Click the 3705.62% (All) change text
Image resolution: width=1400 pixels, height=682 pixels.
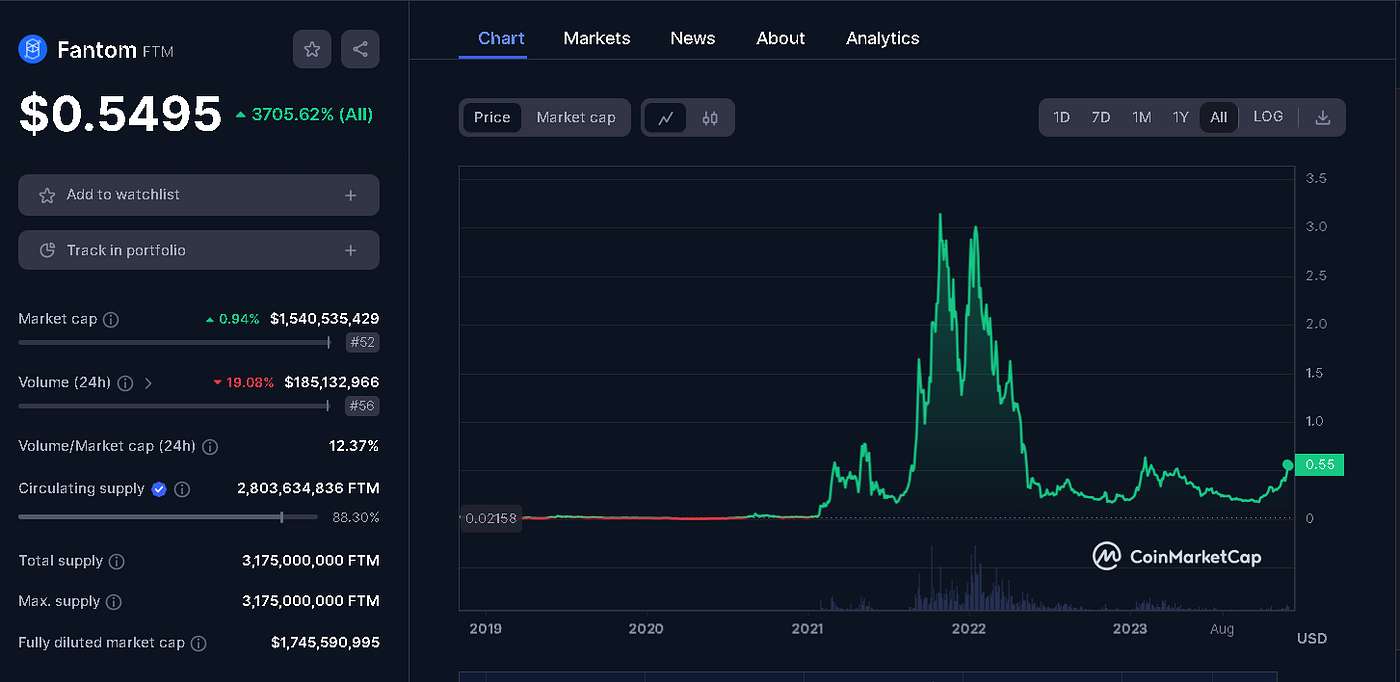coord(312,115)
